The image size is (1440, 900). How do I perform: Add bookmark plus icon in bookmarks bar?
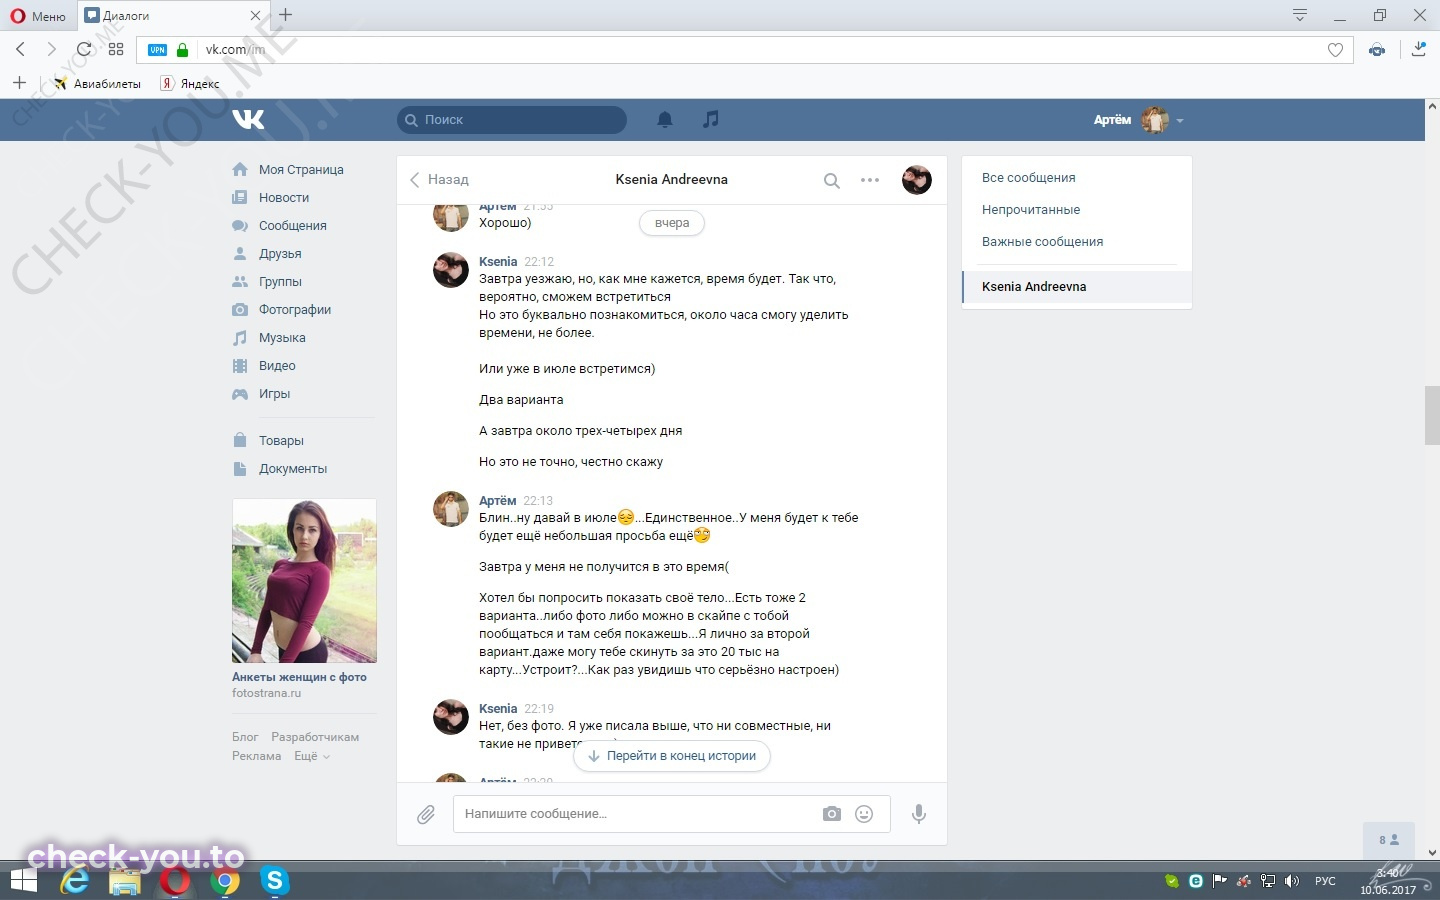click(19, 83)
